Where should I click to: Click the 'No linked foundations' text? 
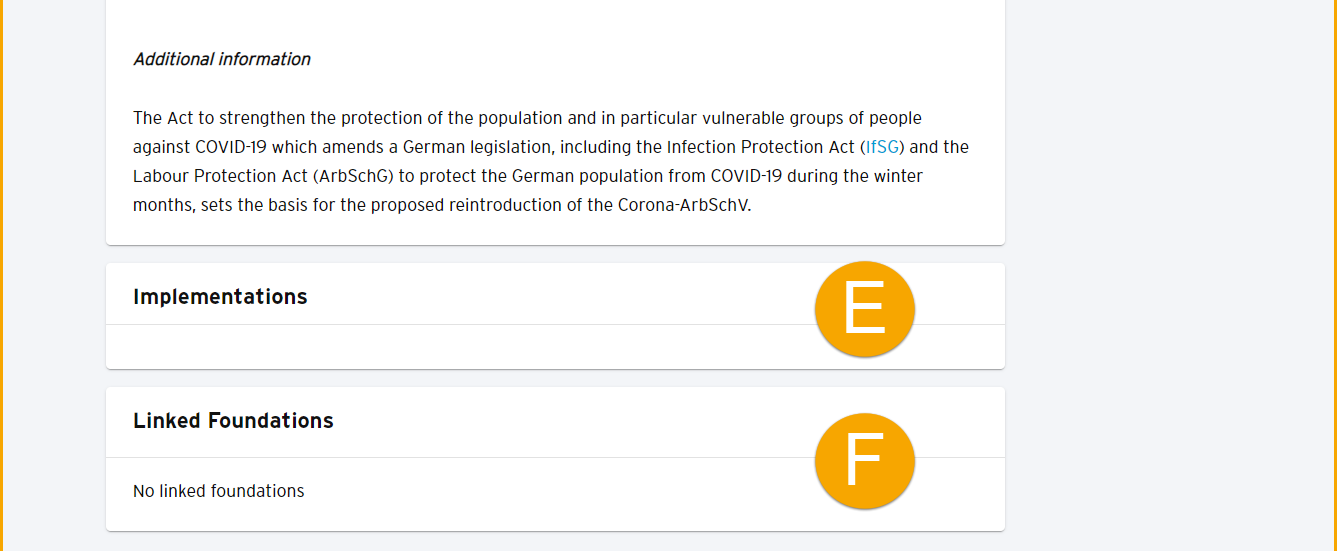pos(218,491)
